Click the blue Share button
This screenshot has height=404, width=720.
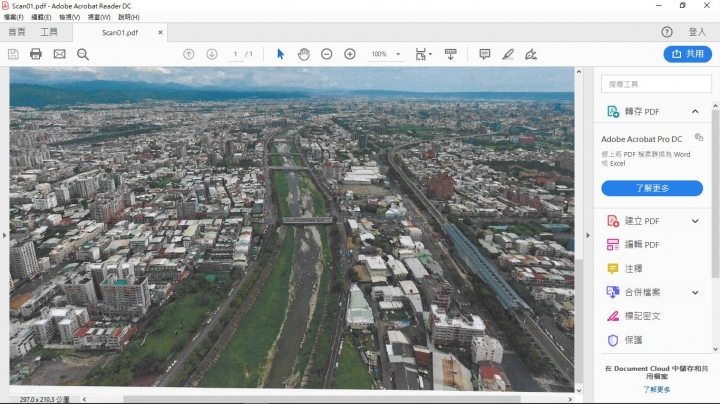tap(687, 54)
